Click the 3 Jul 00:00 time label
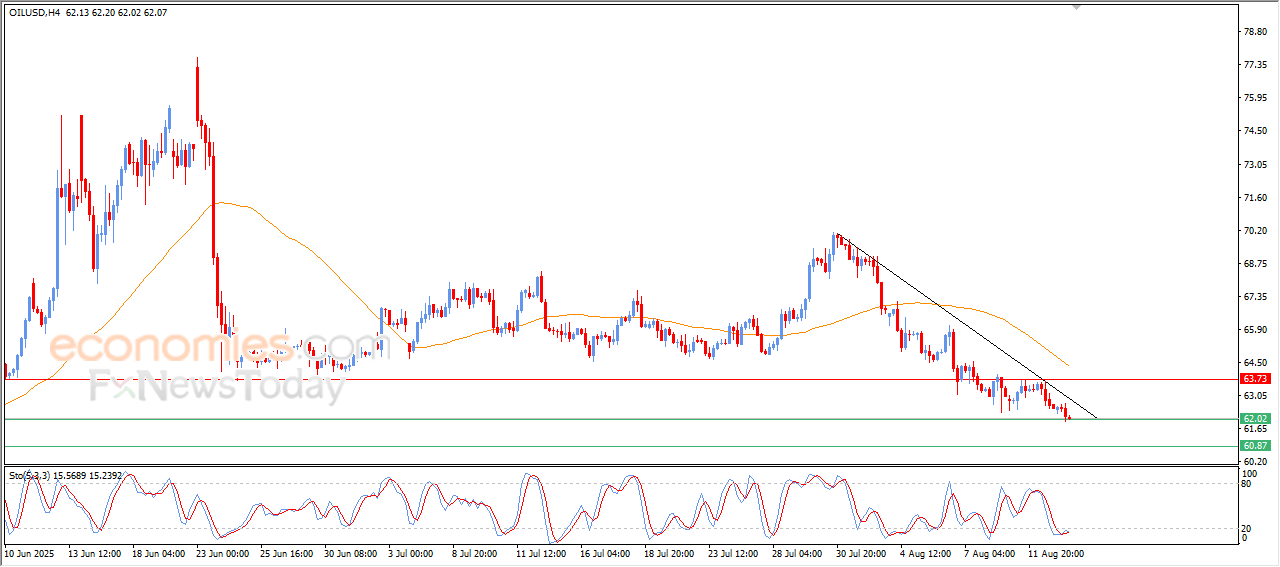 pos(411,552)
